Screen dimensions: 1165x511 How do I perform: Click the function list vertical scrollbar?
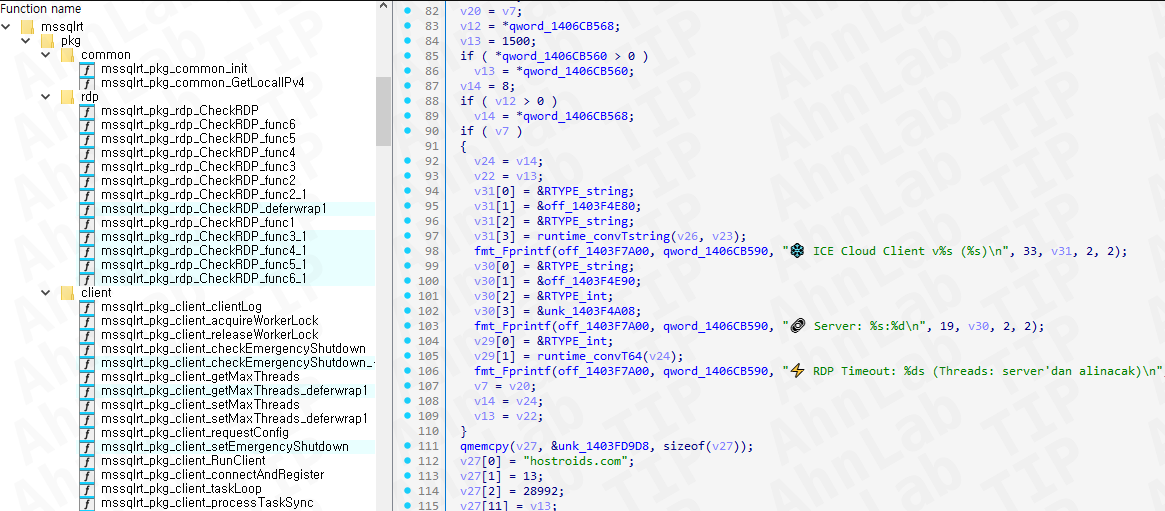(383, 110)
